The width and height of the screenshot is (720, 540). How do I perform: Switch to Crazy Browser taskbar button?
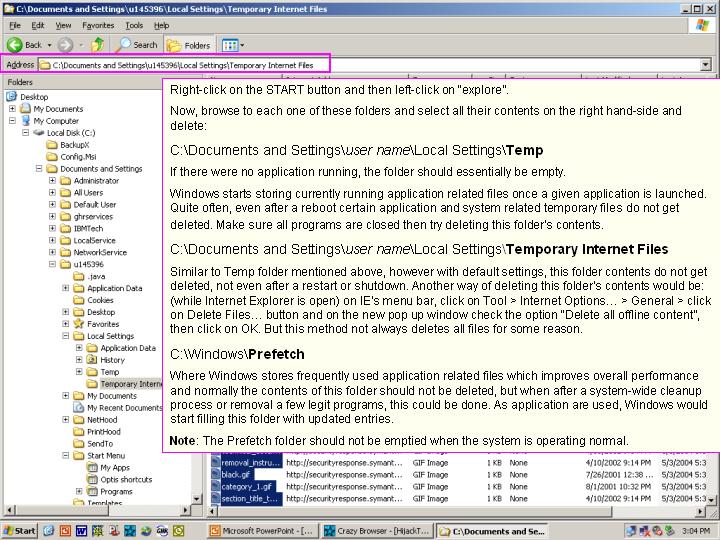(x=377, y=531)
